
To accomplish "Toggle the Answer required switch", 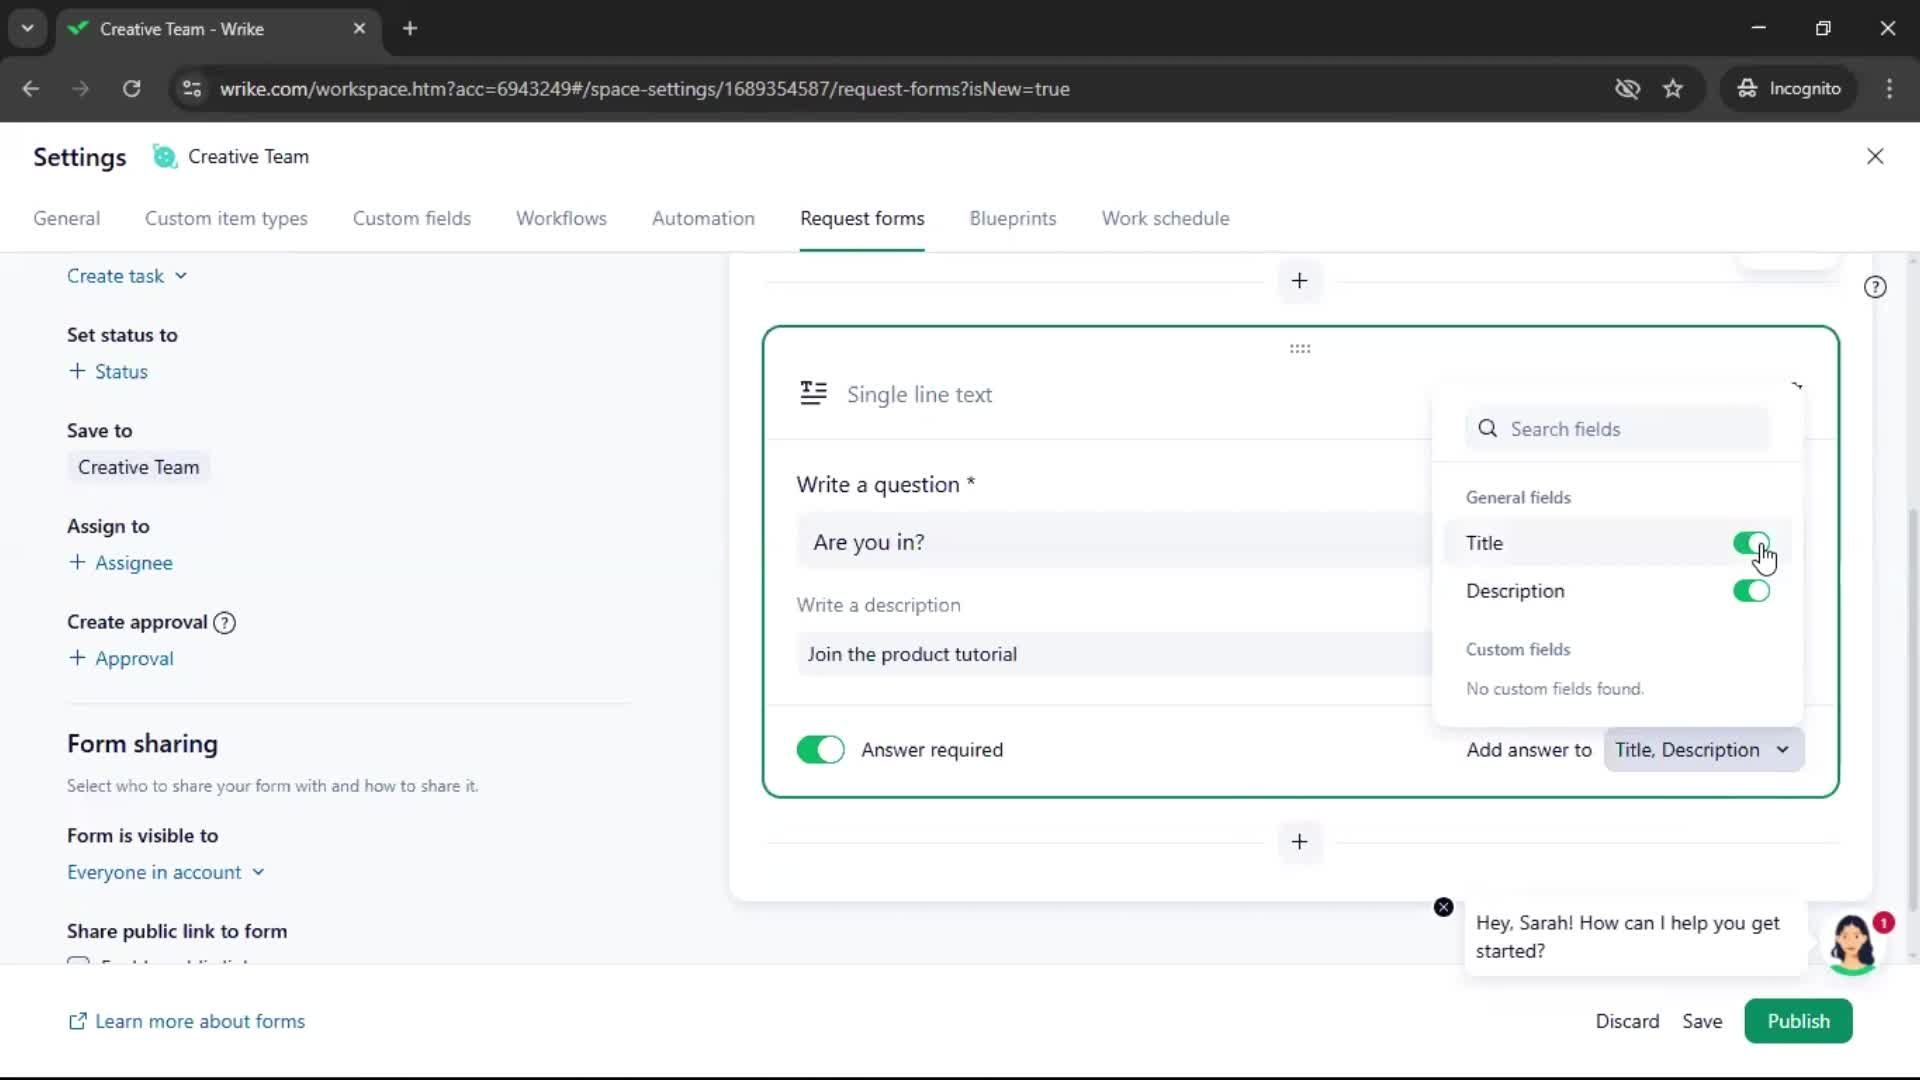I will pos(820,750).
